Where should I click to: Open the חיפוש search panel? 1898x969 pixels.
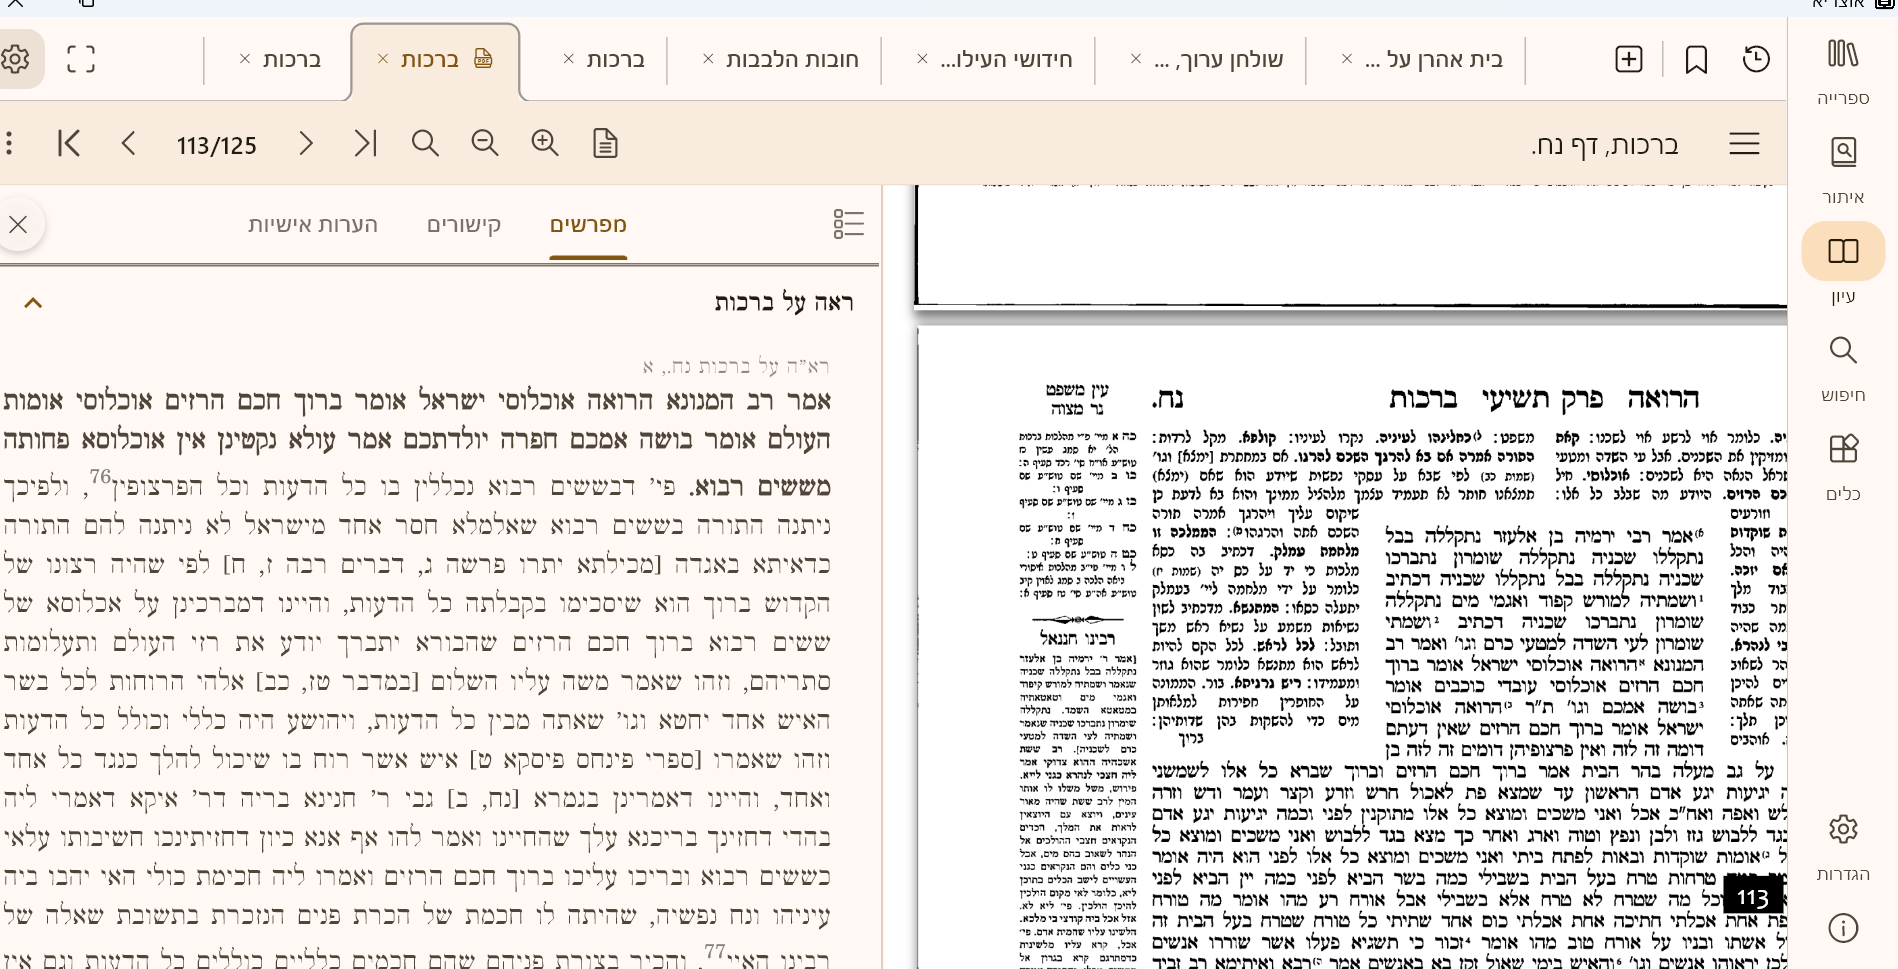[x=1842, y=351]
